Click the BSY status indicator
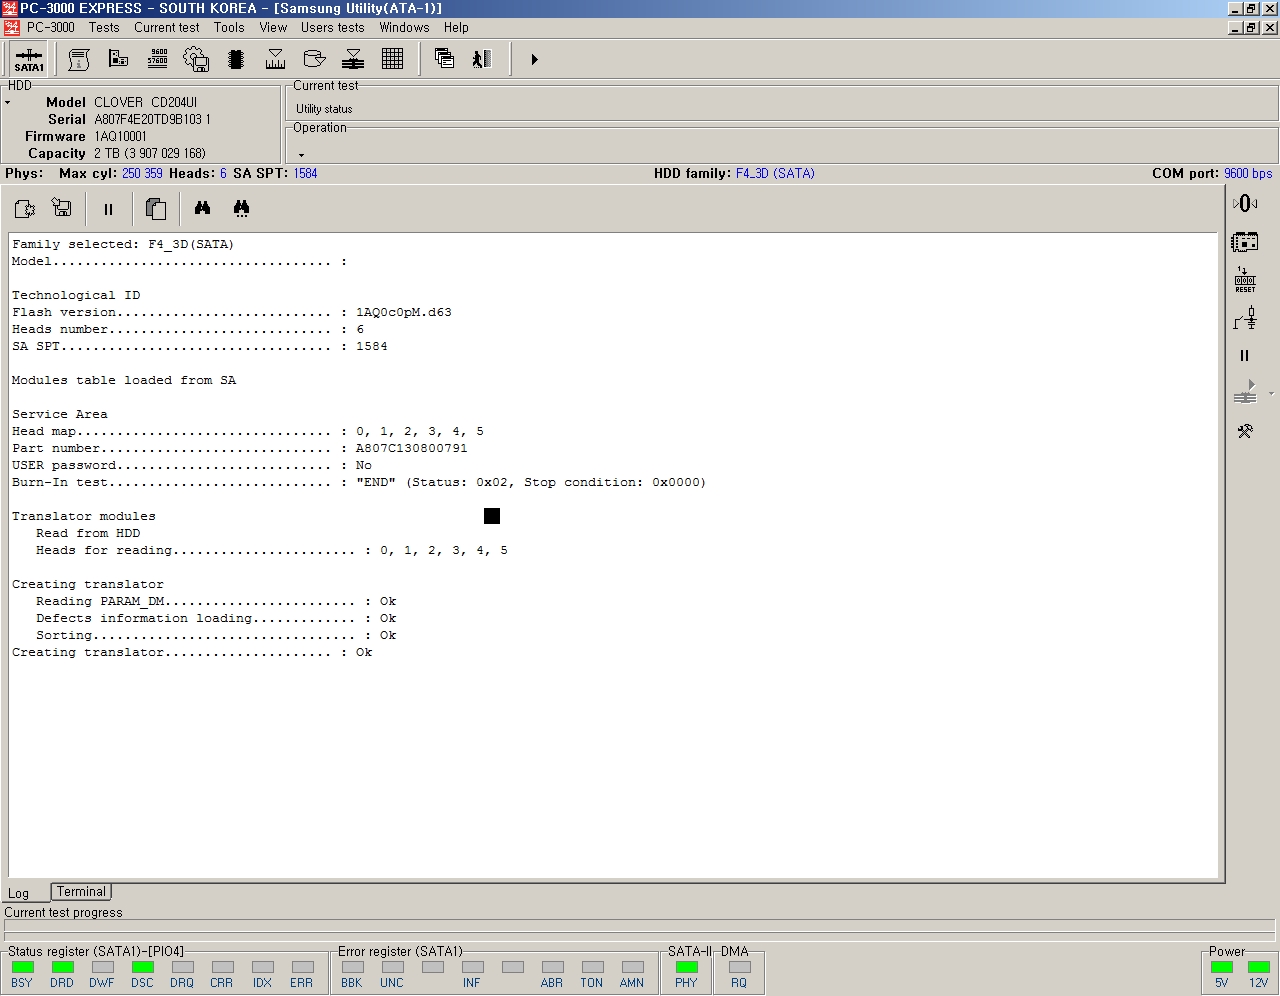The width and height of the screenshot is (1280, 996). [x=22, y=967]
